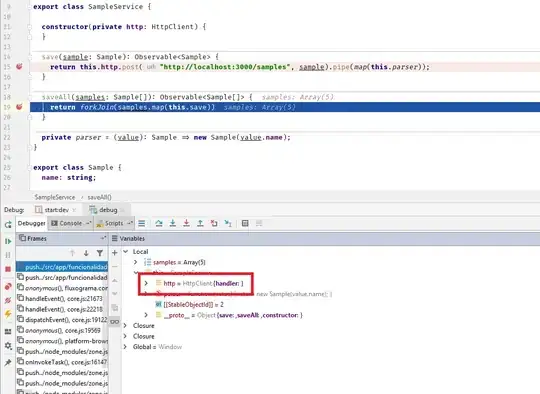Expand the Global = Window scope
The width and height of the screenshot is (540, 394).
click(125, 346)
